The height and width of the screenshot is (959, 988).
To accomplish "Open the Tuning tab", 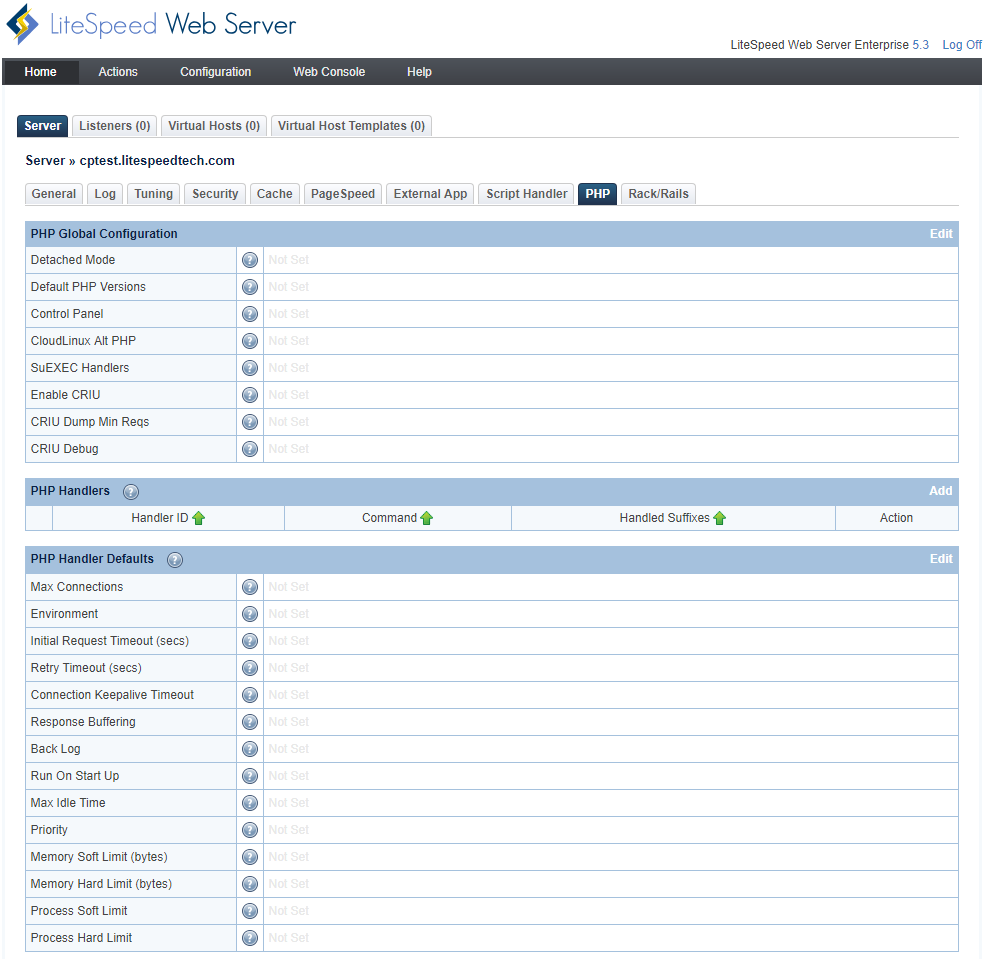I will coord(154,194).
